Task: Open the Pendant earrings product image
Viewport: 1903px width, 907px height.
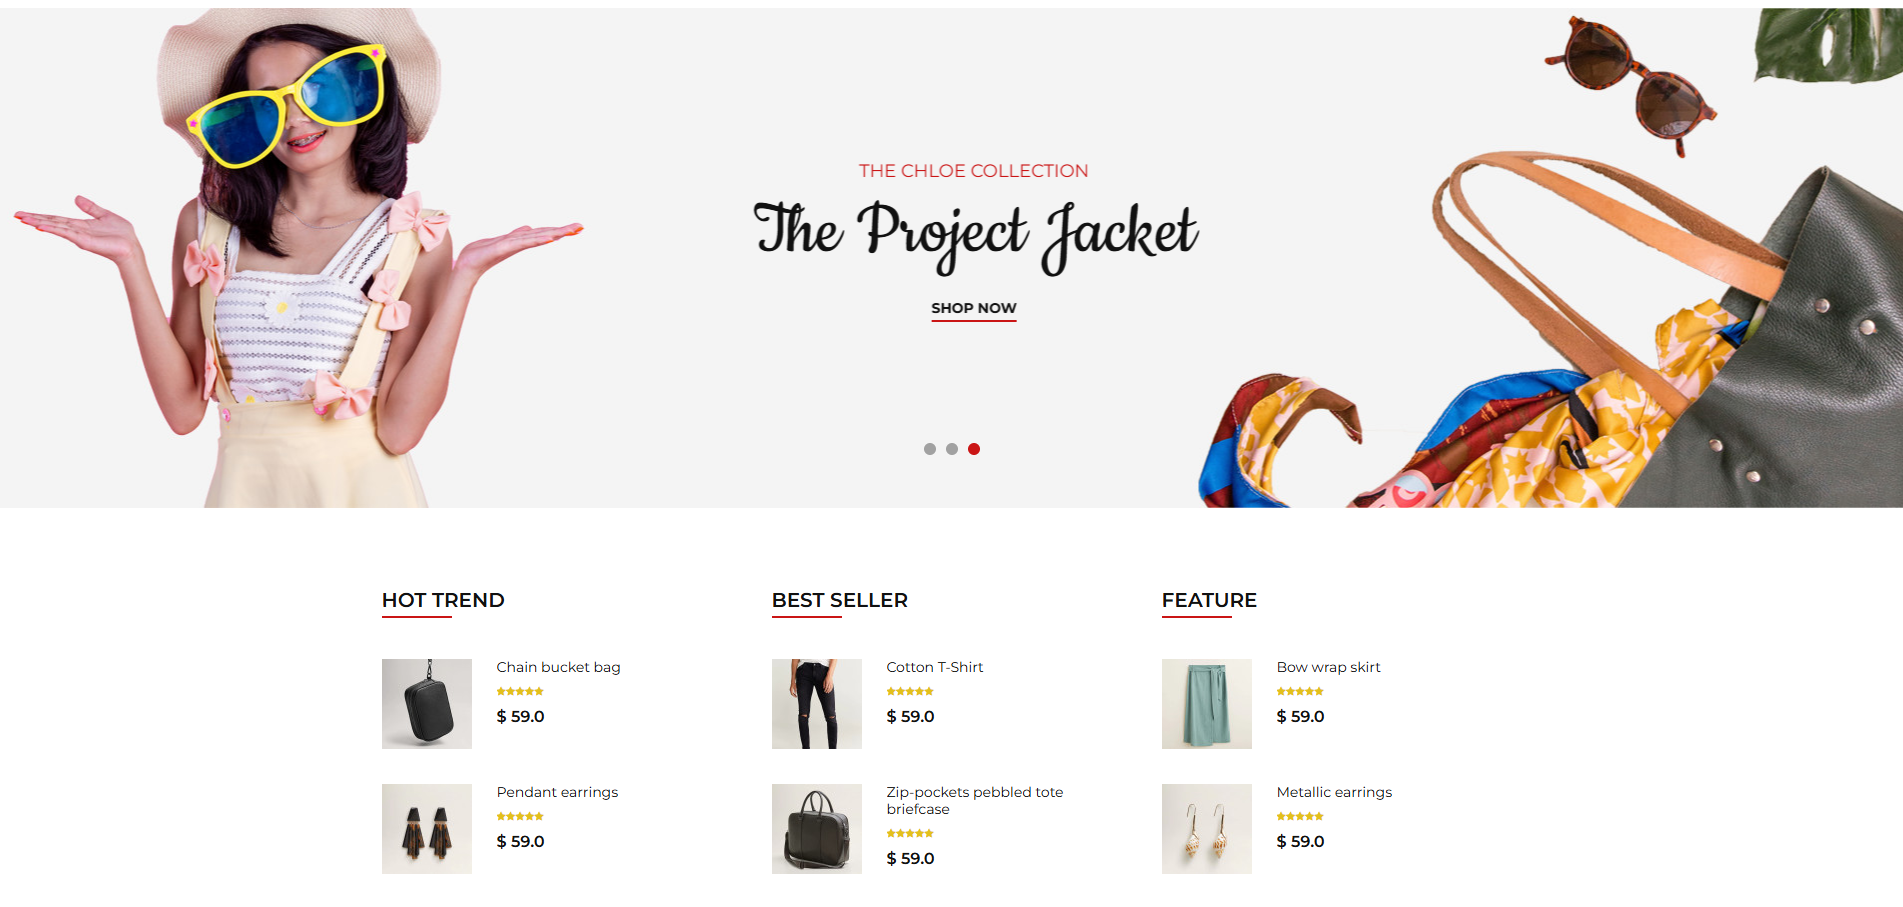Action: [x=427, y=829]
